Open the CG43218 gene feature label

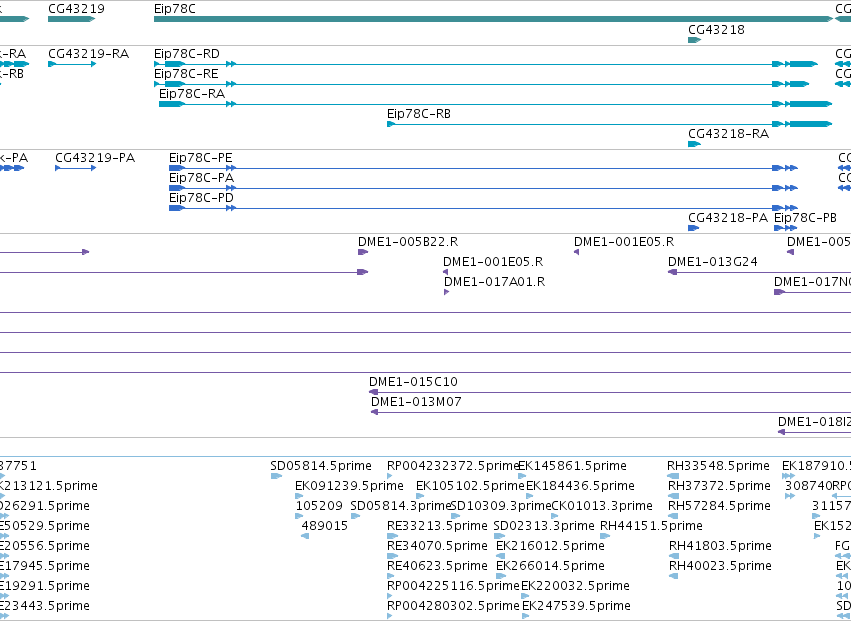coord(716,30)
